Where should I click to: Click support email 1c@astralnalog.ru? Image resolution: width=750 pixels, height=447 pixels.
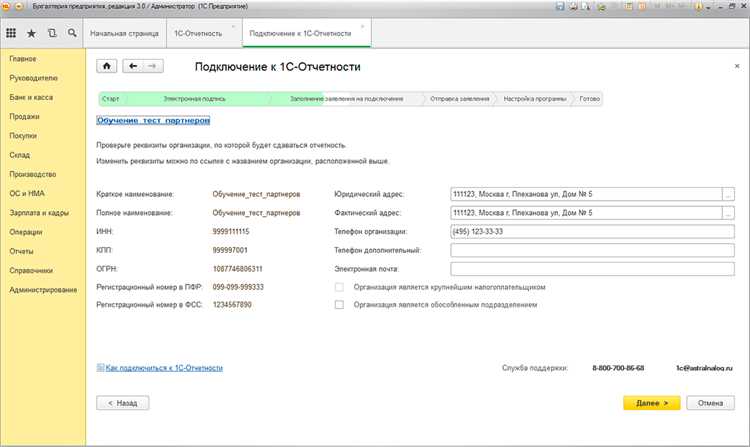704,368
